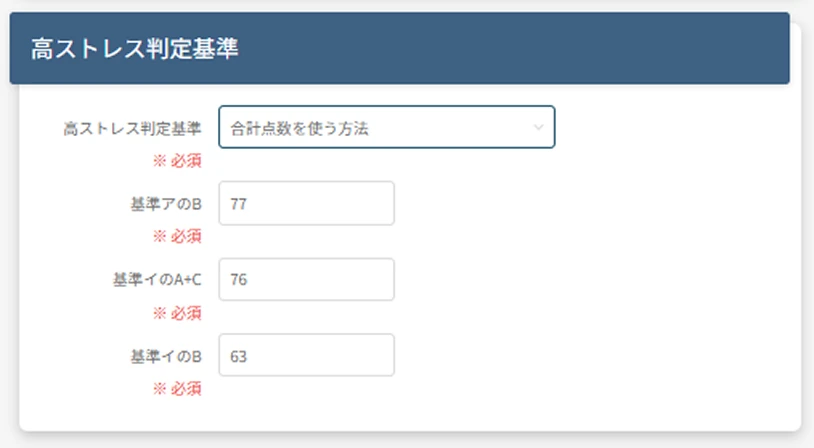This screenshot has height=448, width=814.
Task: Open the 高ストレス判定基準 method dropdown
Action: pos(387,127)
